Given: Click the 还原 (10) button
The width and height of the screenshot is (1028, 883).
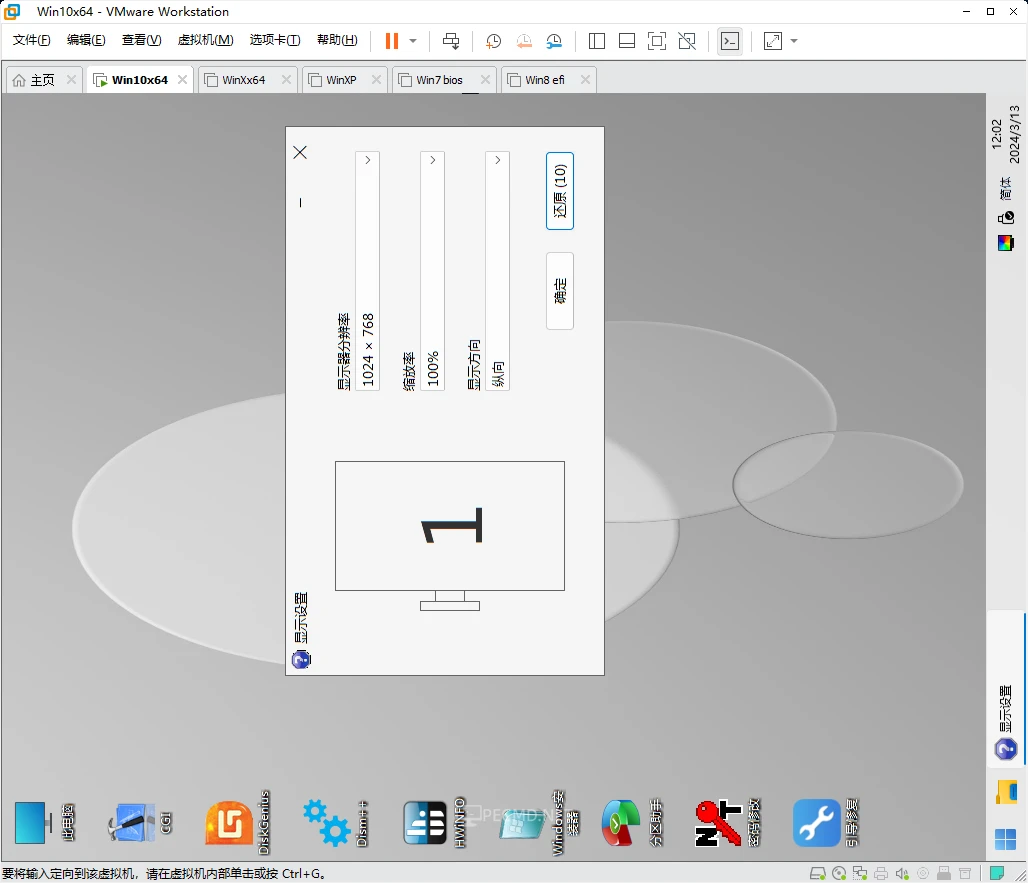Looking at the screenshot, I should point(560,191).
